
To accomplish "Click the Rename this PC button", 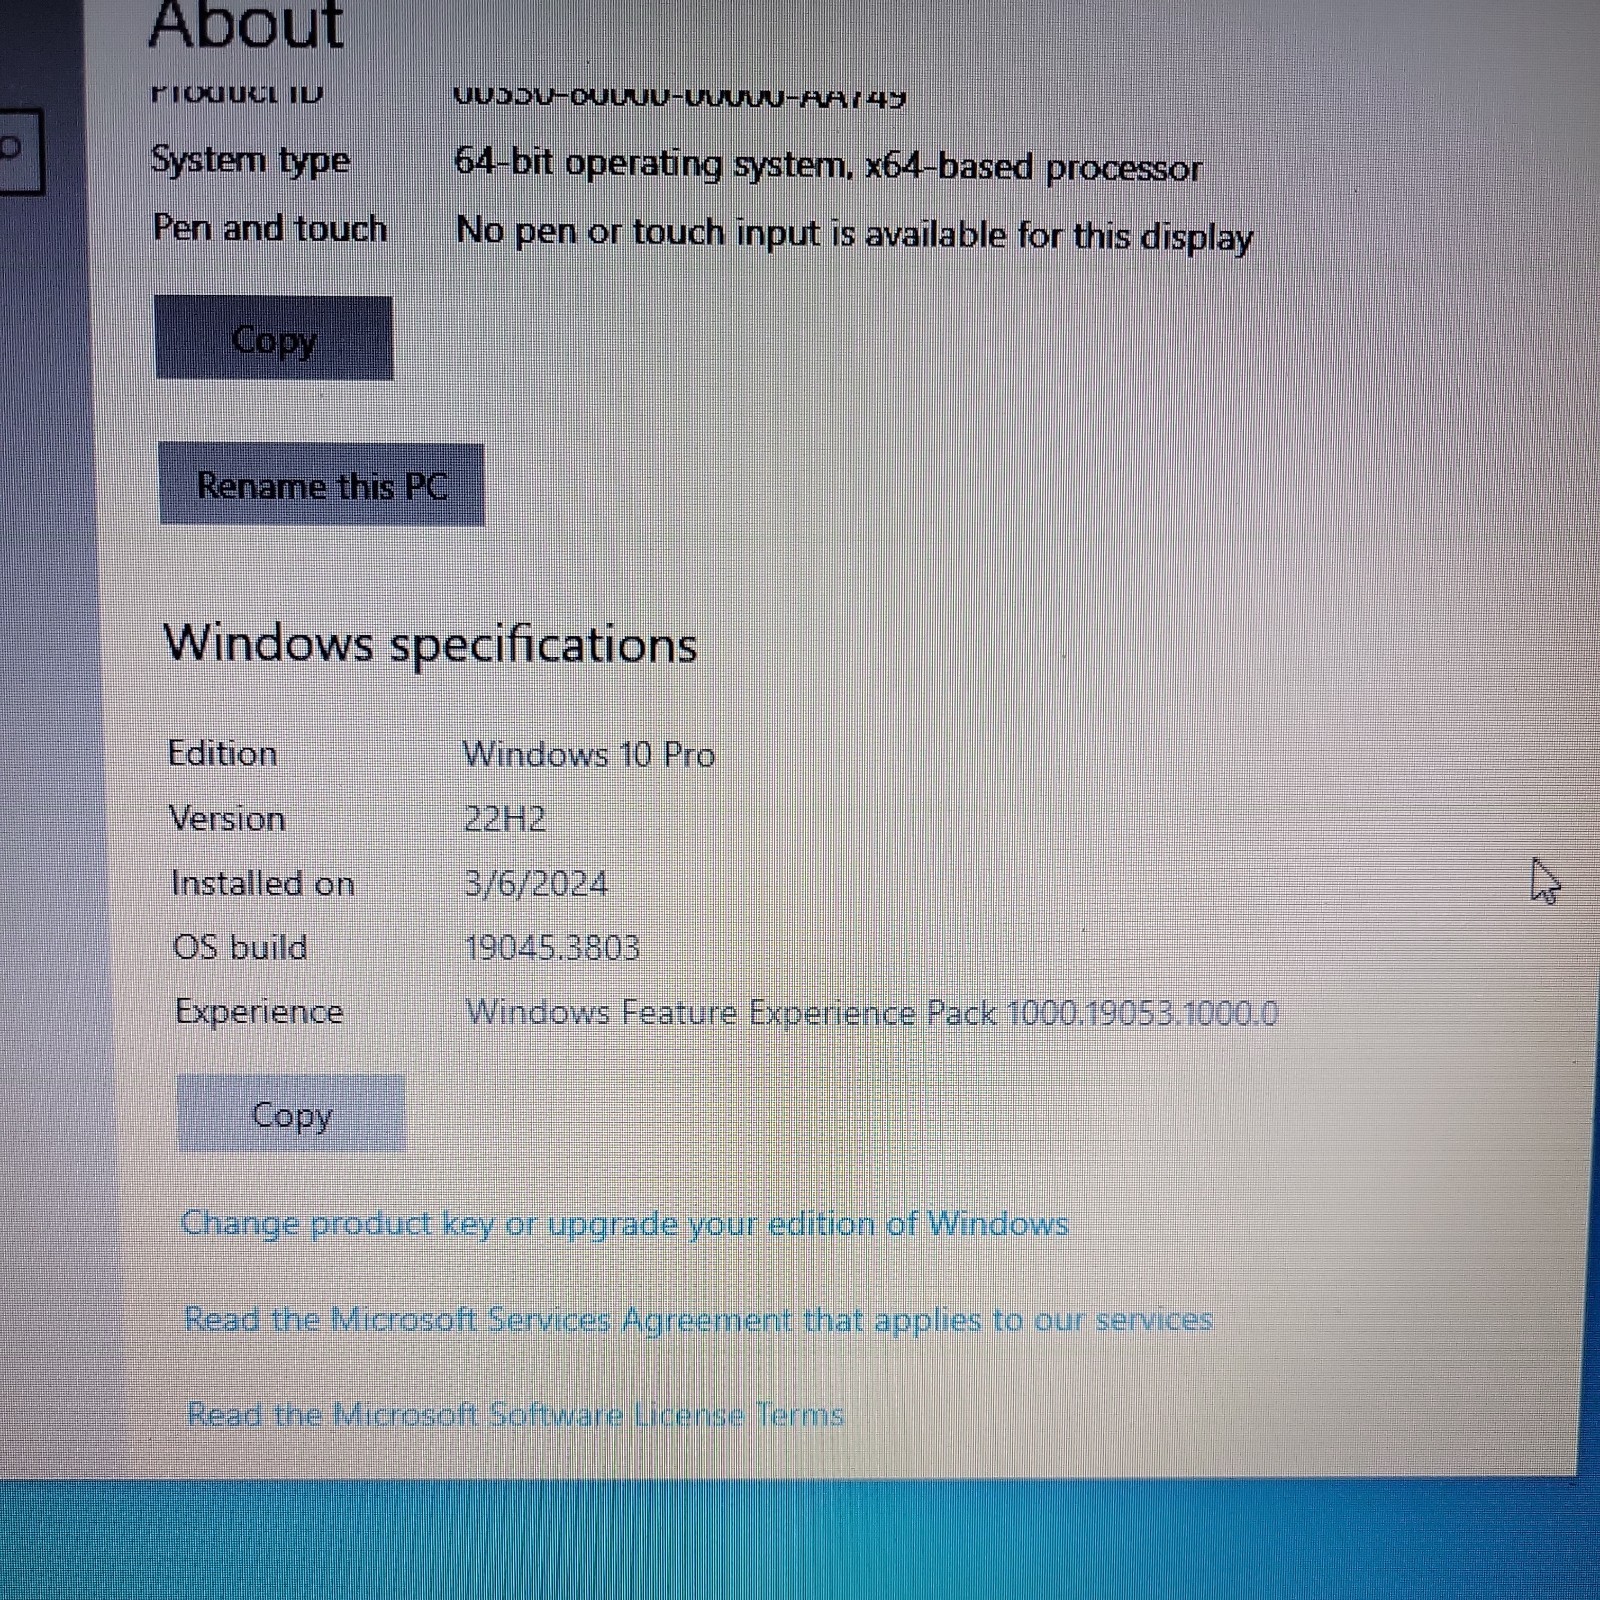I will tap(322, 485).
